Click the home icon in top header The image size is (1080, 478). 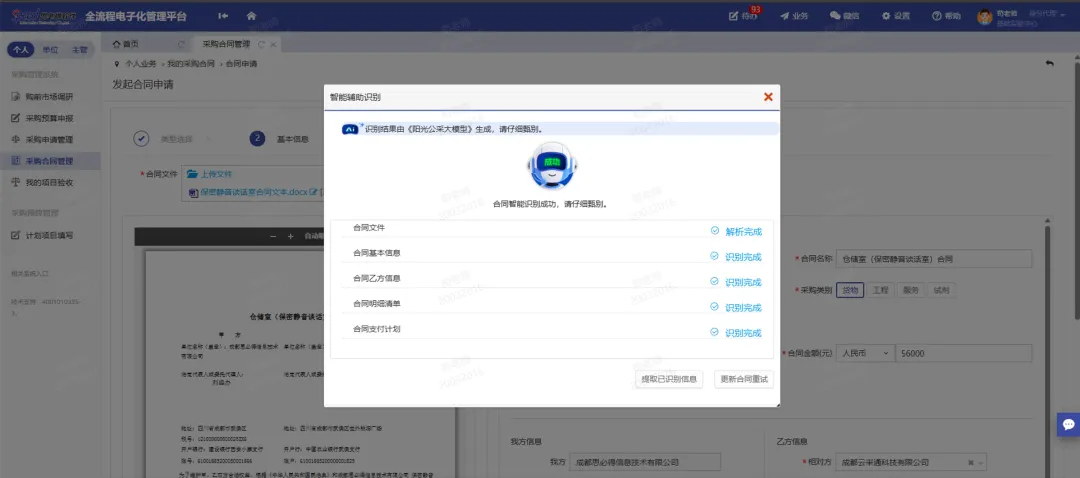[x=251, y=15]
